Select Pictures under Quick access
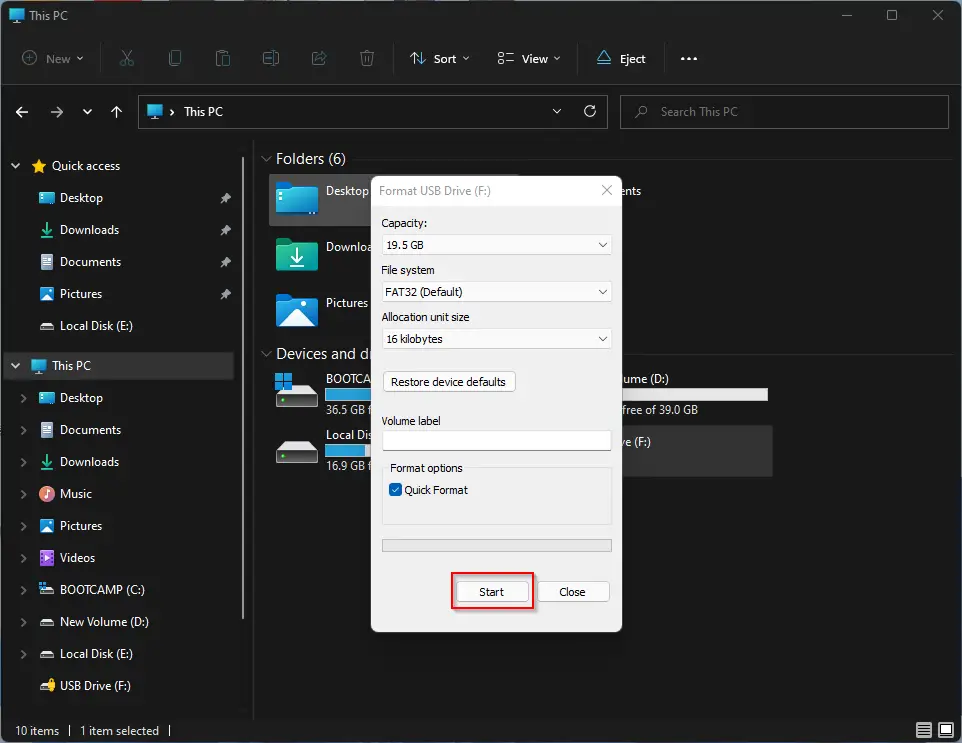The width and height of the screenshot is (962, 743). (x=81, y=293)
